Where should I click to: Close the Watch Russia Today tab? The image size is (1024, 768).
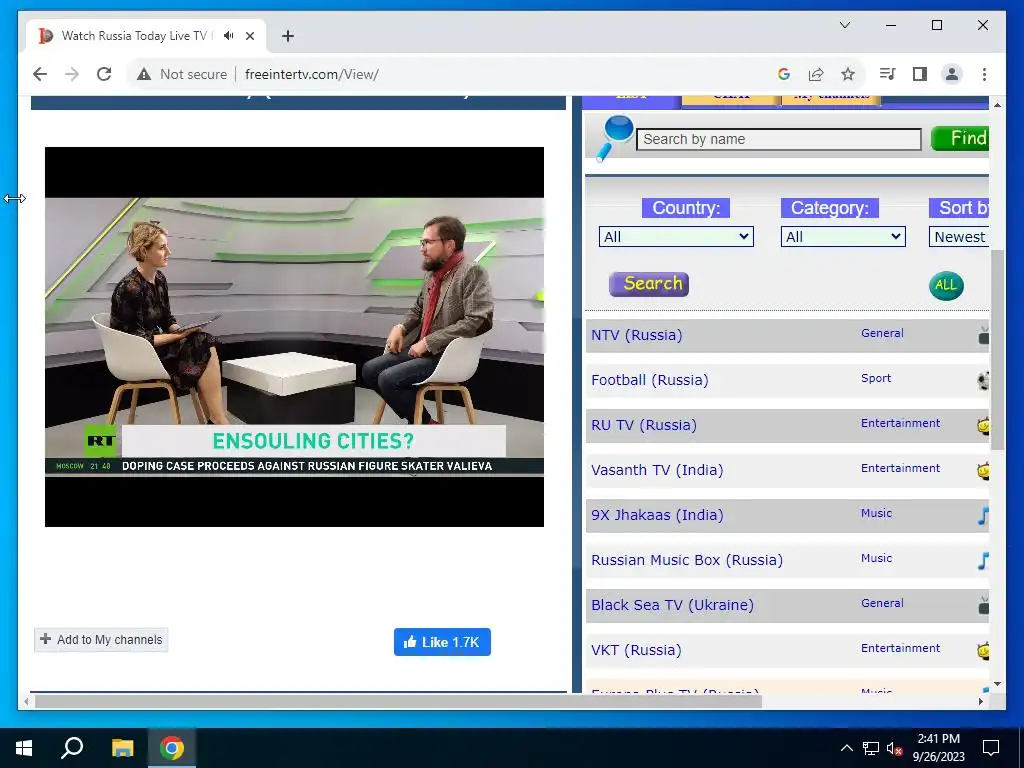tap(249, 36)
